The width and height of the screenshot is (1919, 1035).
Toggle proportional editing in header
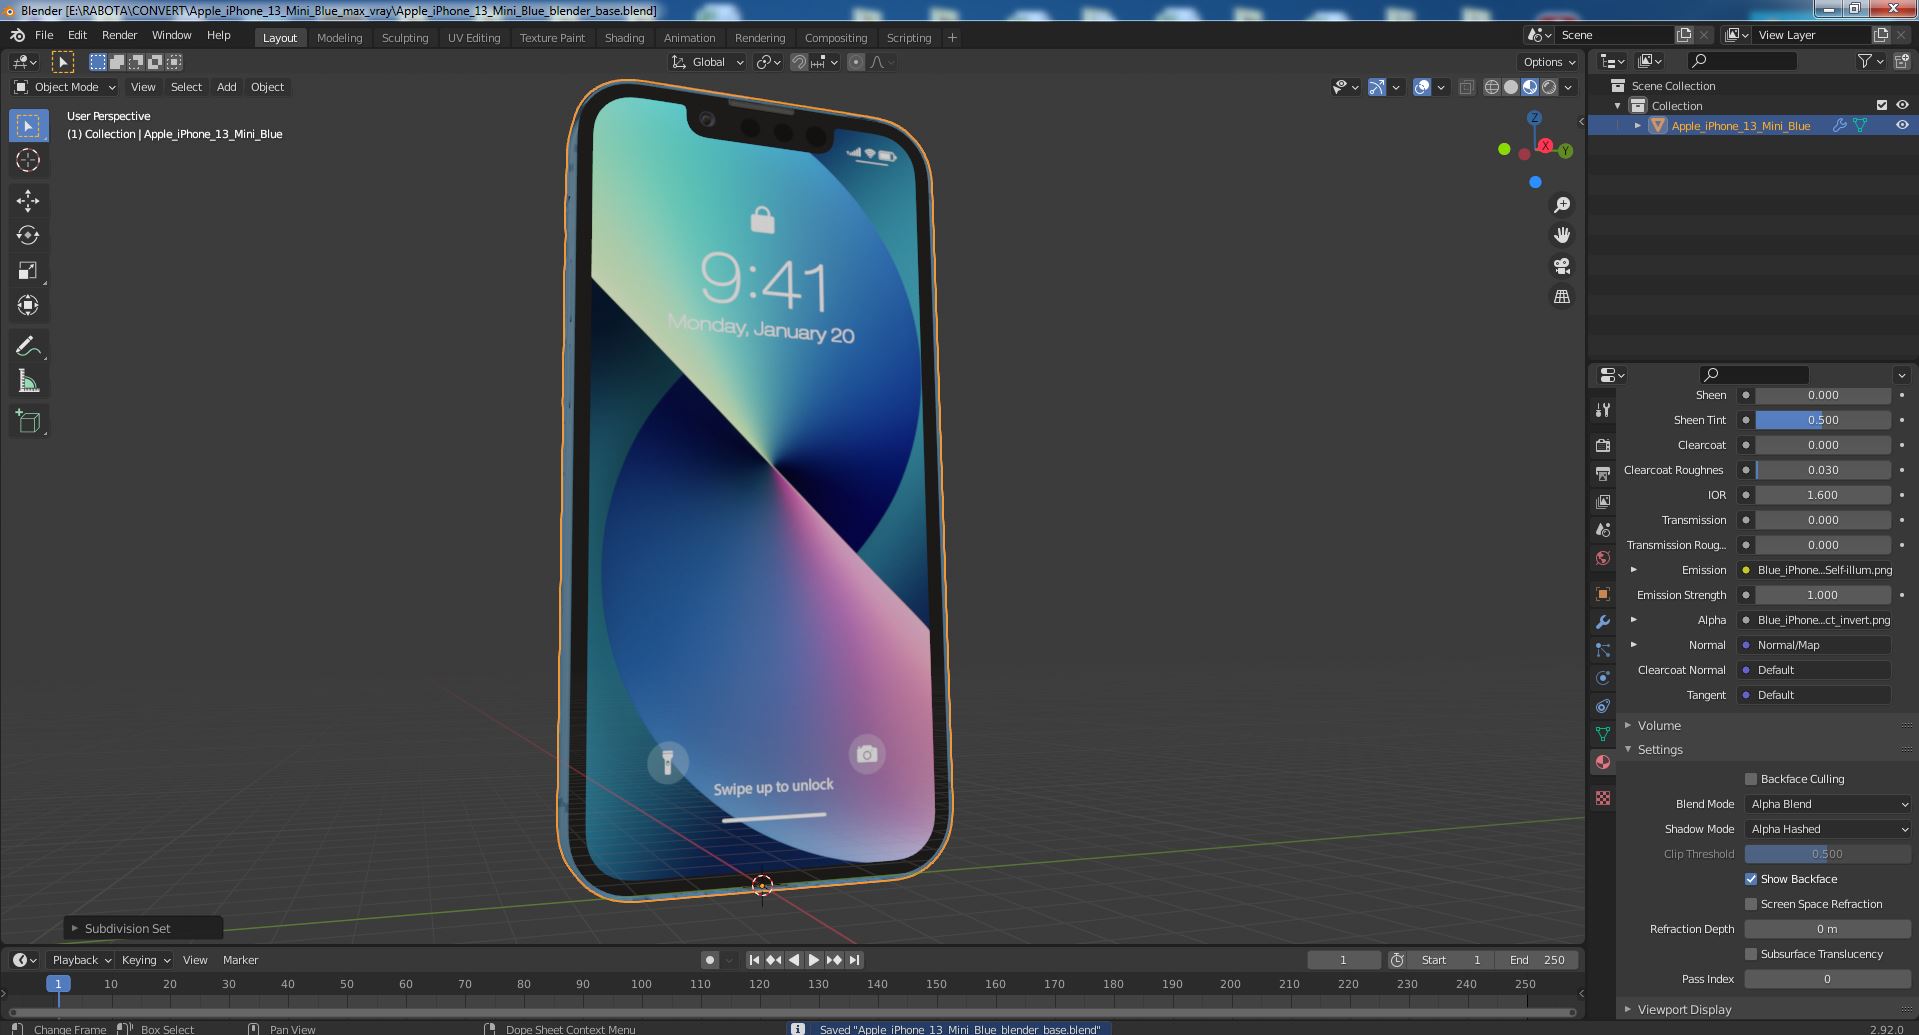pos(856,62)
